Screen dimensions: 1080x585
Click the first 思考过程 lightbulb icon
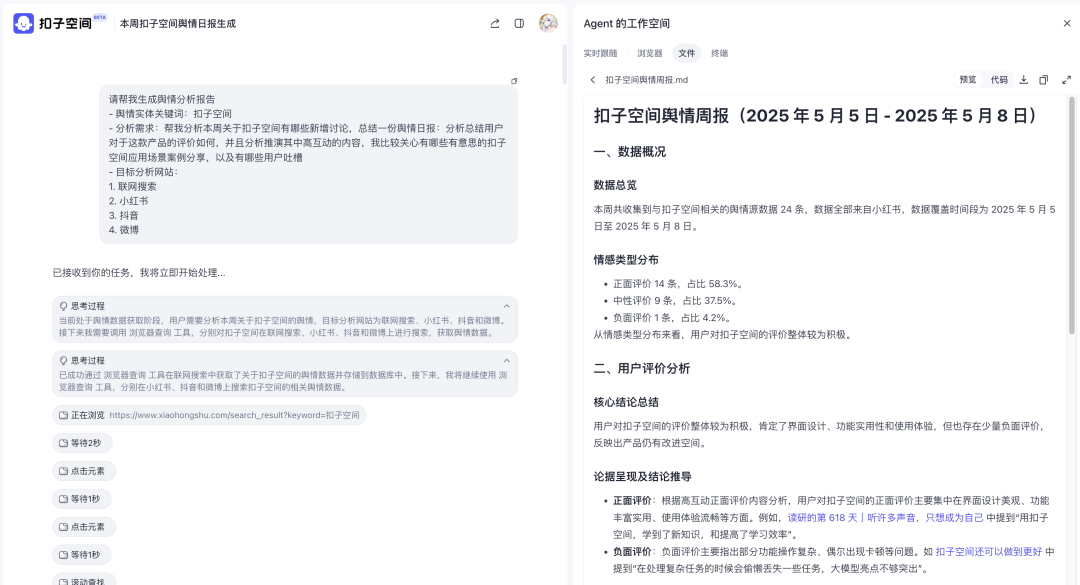click(63, 306)
